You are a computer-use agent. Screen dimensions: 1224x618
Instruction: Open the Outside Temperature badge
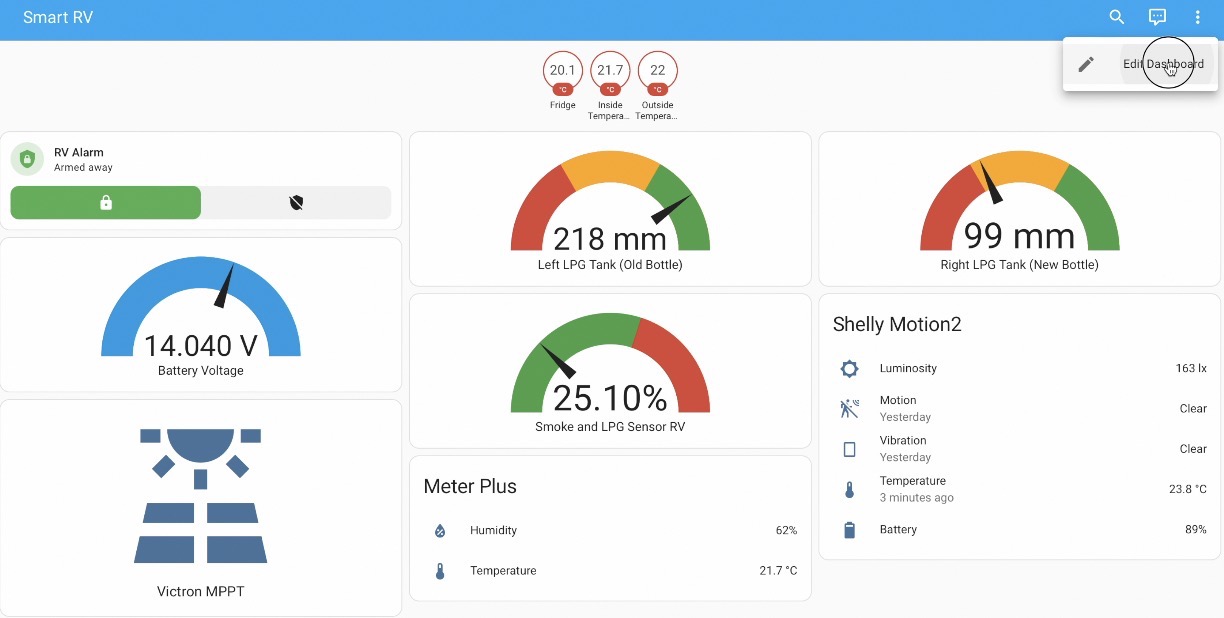tap(657, 86)
